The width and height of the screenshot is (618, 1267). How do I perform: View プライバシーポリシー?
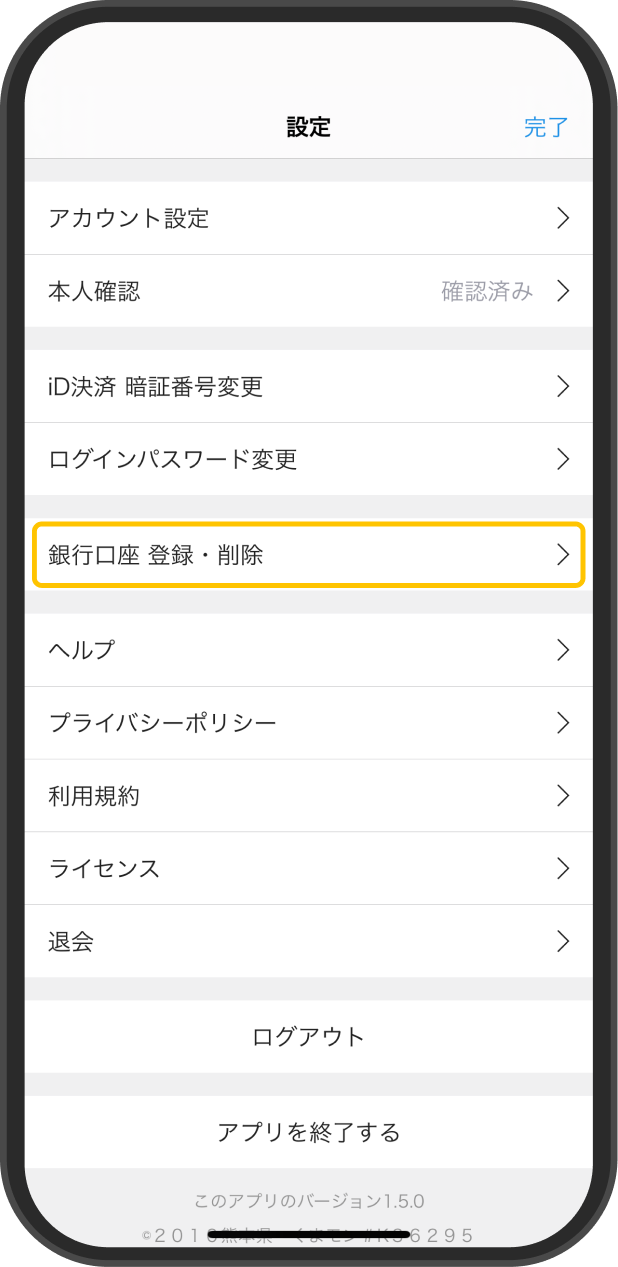click(x=309, y=723)
